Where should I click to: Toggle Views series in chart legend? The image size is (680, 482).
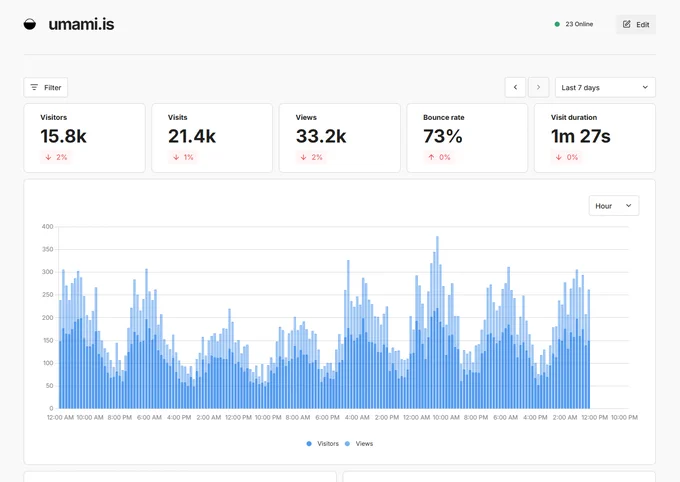(x=359, y=443)
